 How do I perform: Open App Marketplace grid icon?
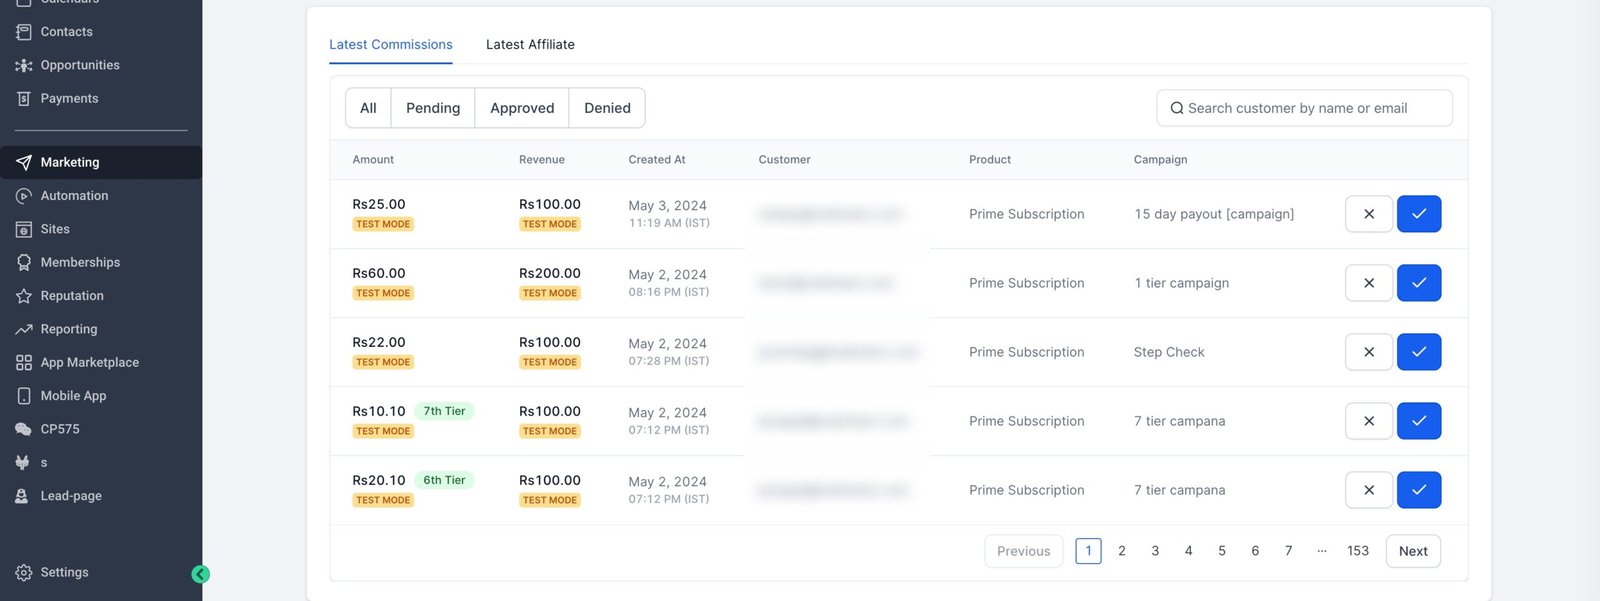(24, 362)
